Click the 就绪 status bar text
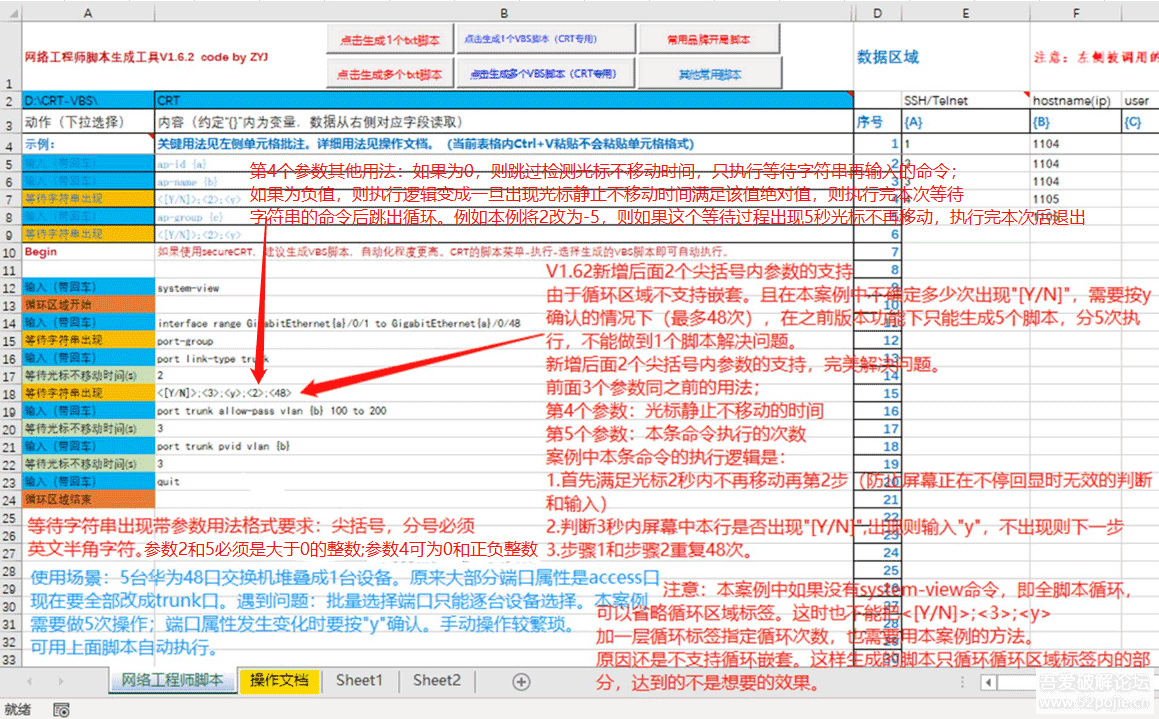Image resolution: width=1159 pixels, height=719 pixels. pyautogui.click(x=18, y=709)
